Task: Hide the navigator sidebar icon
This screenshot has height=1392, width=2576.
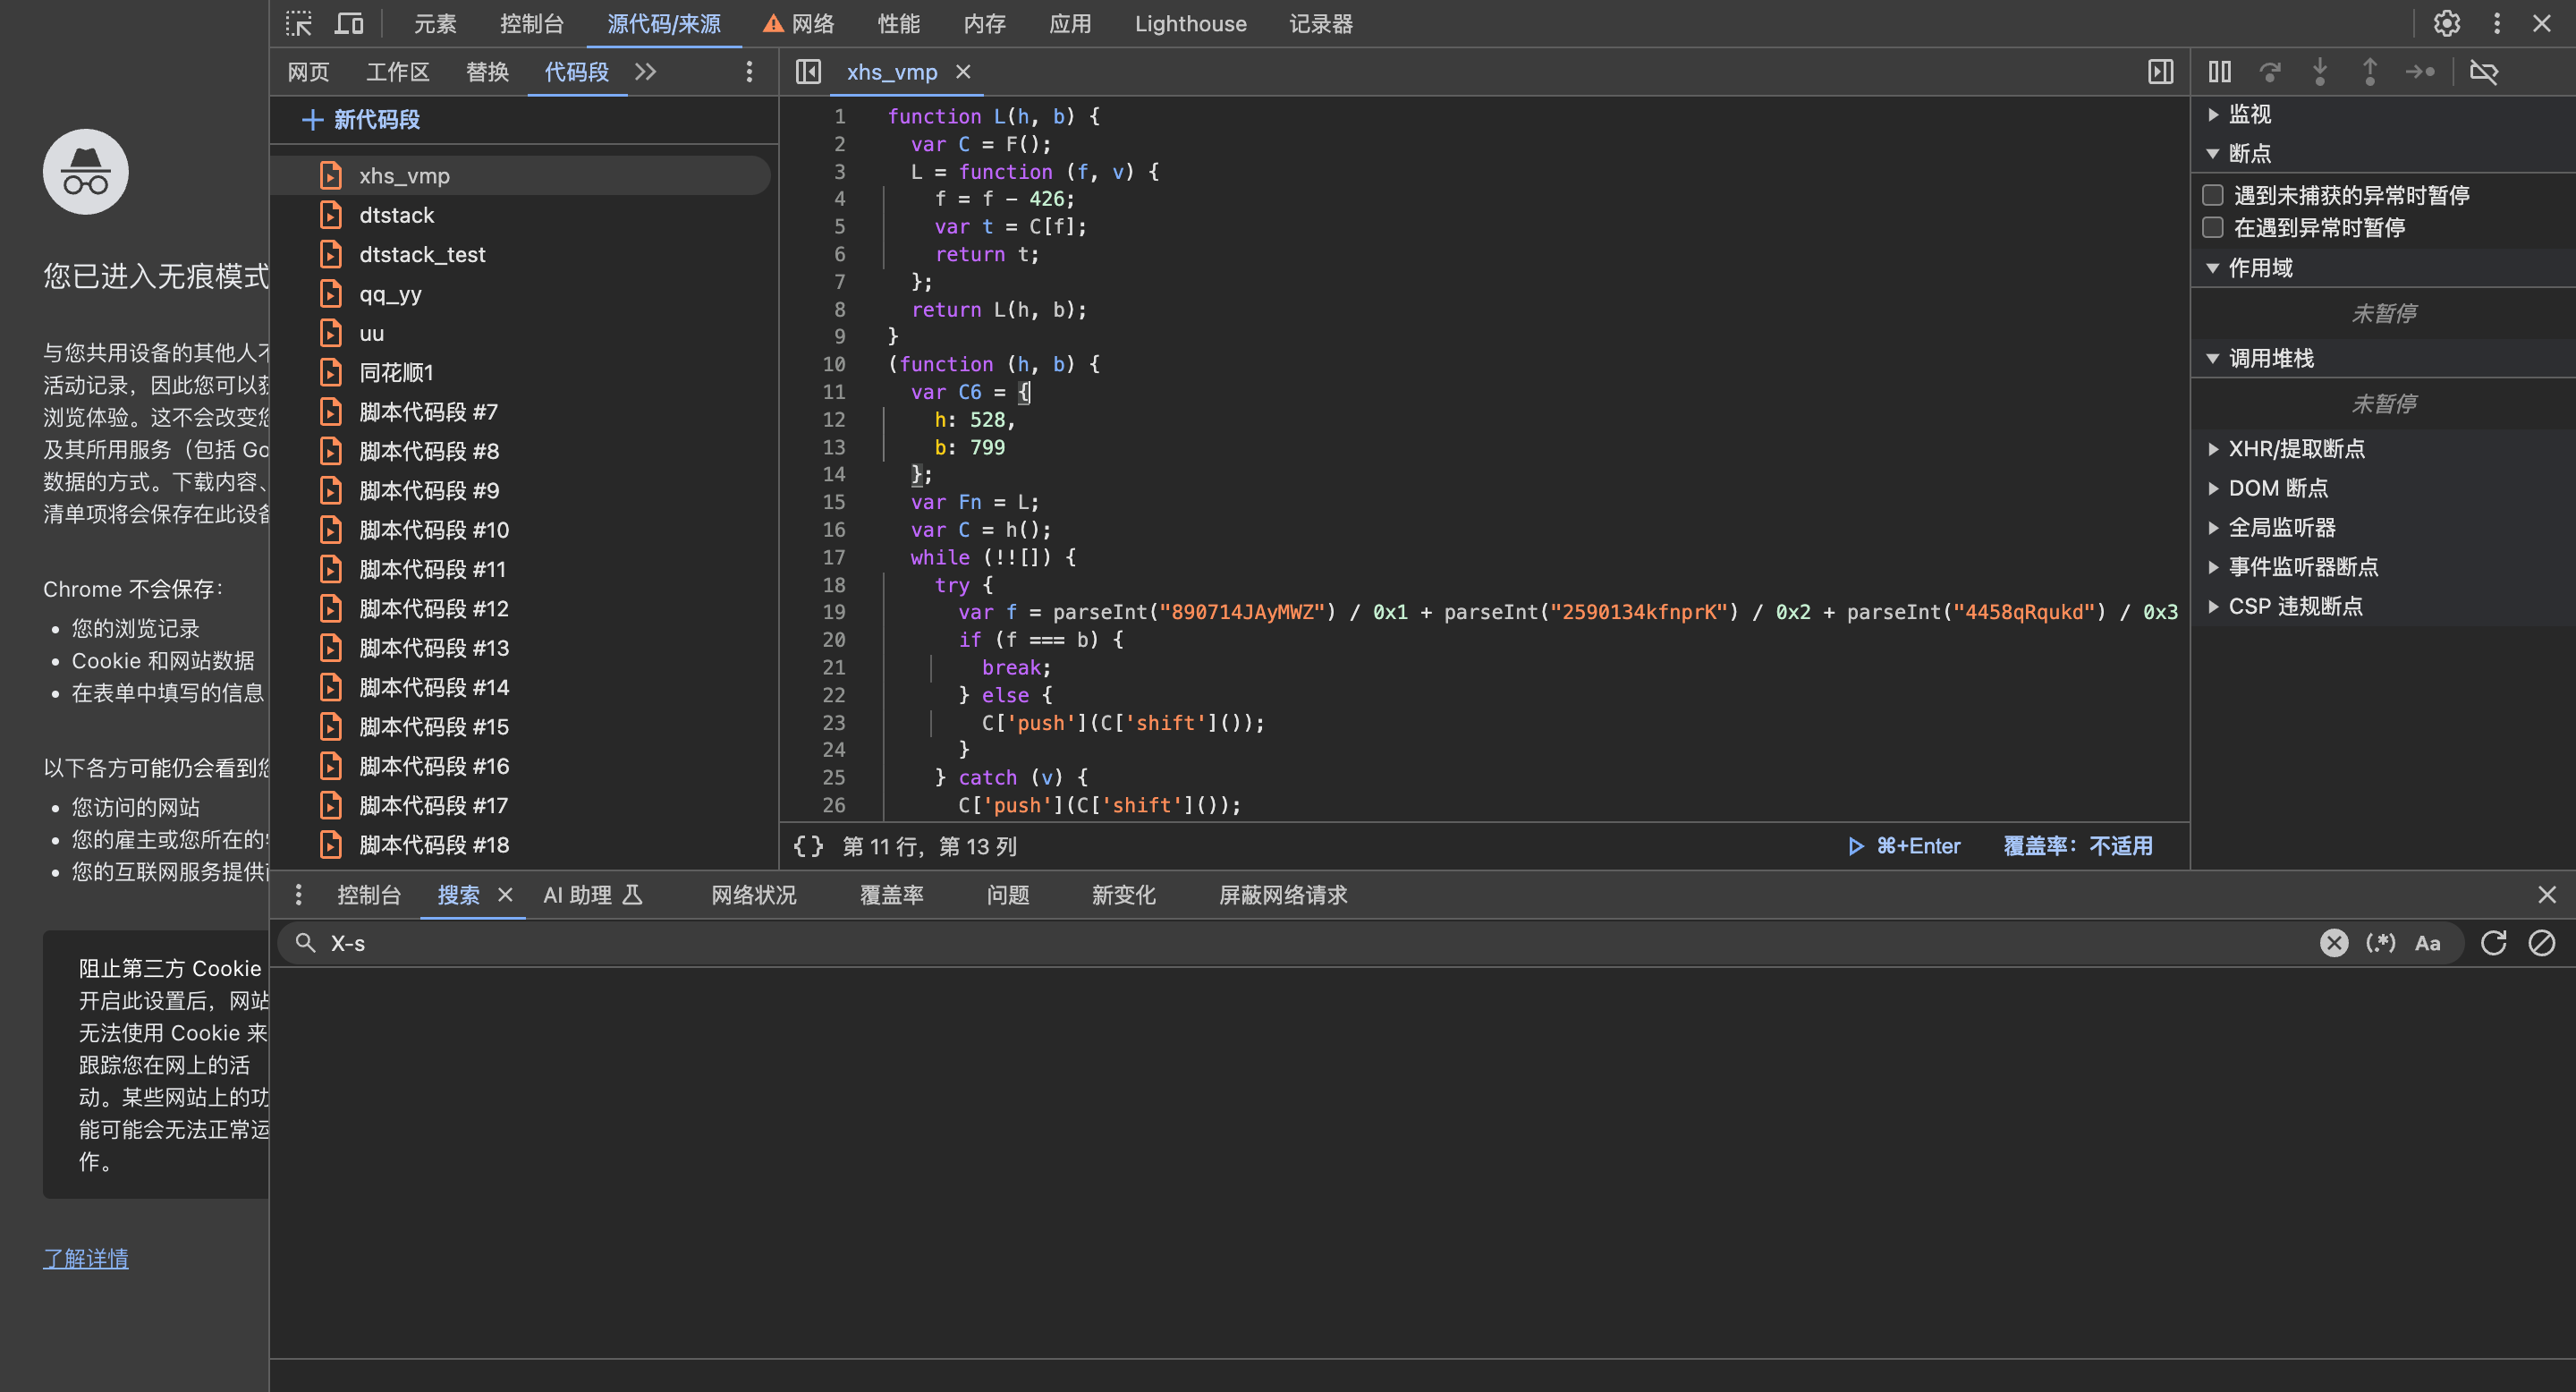Action: coord(808,72)
